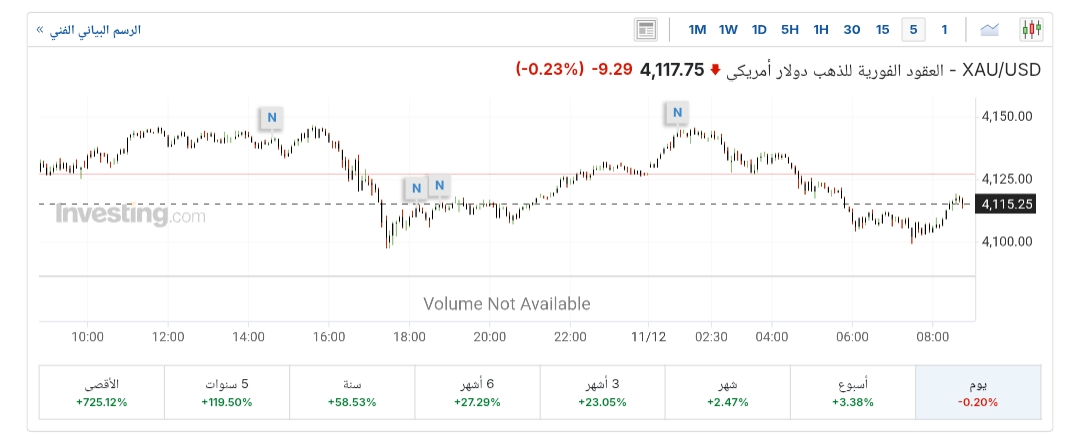Click the XAU/USD instrument title
1080x434 pixels.
[x=1002, y=70]
